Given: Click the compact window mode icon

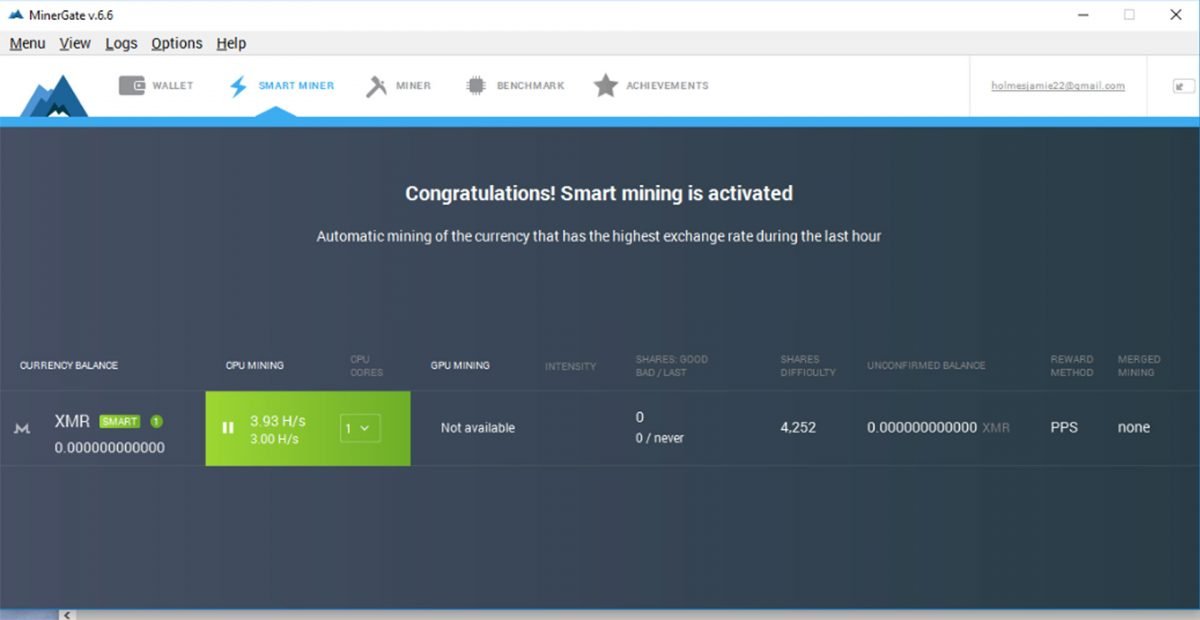Looking at the screenshot, I should 1184,86.
